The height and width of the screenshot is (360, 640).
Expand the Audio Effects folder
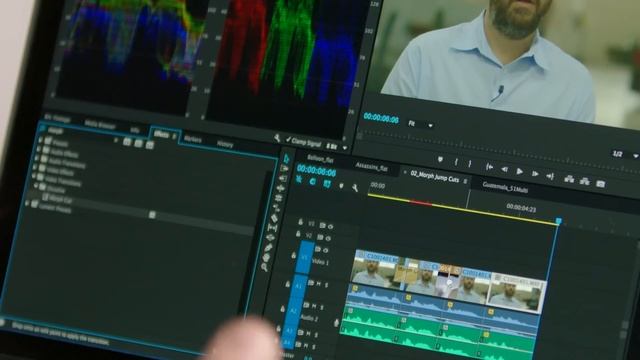pos(38,149)
